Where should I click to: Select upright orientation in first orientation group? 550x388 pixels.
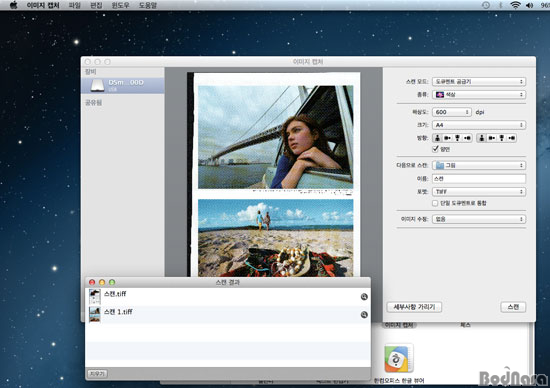coord(437,138)
